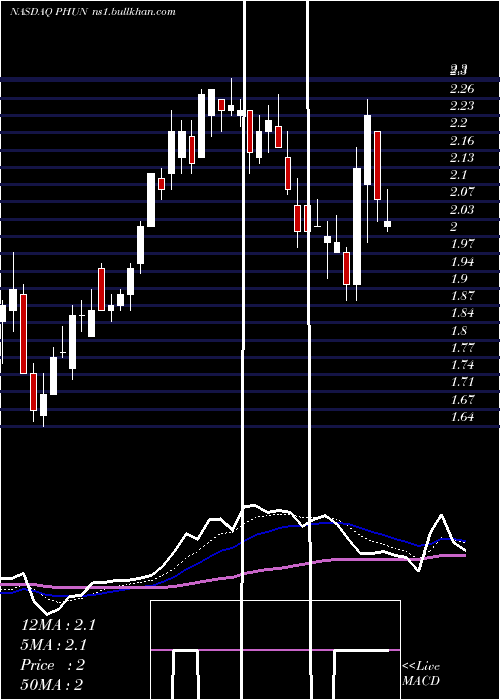Image resolution: width=500 pixels, height=700 pixels.
Task: Click the 1.64 price axis label
Action: click(462, 417)
